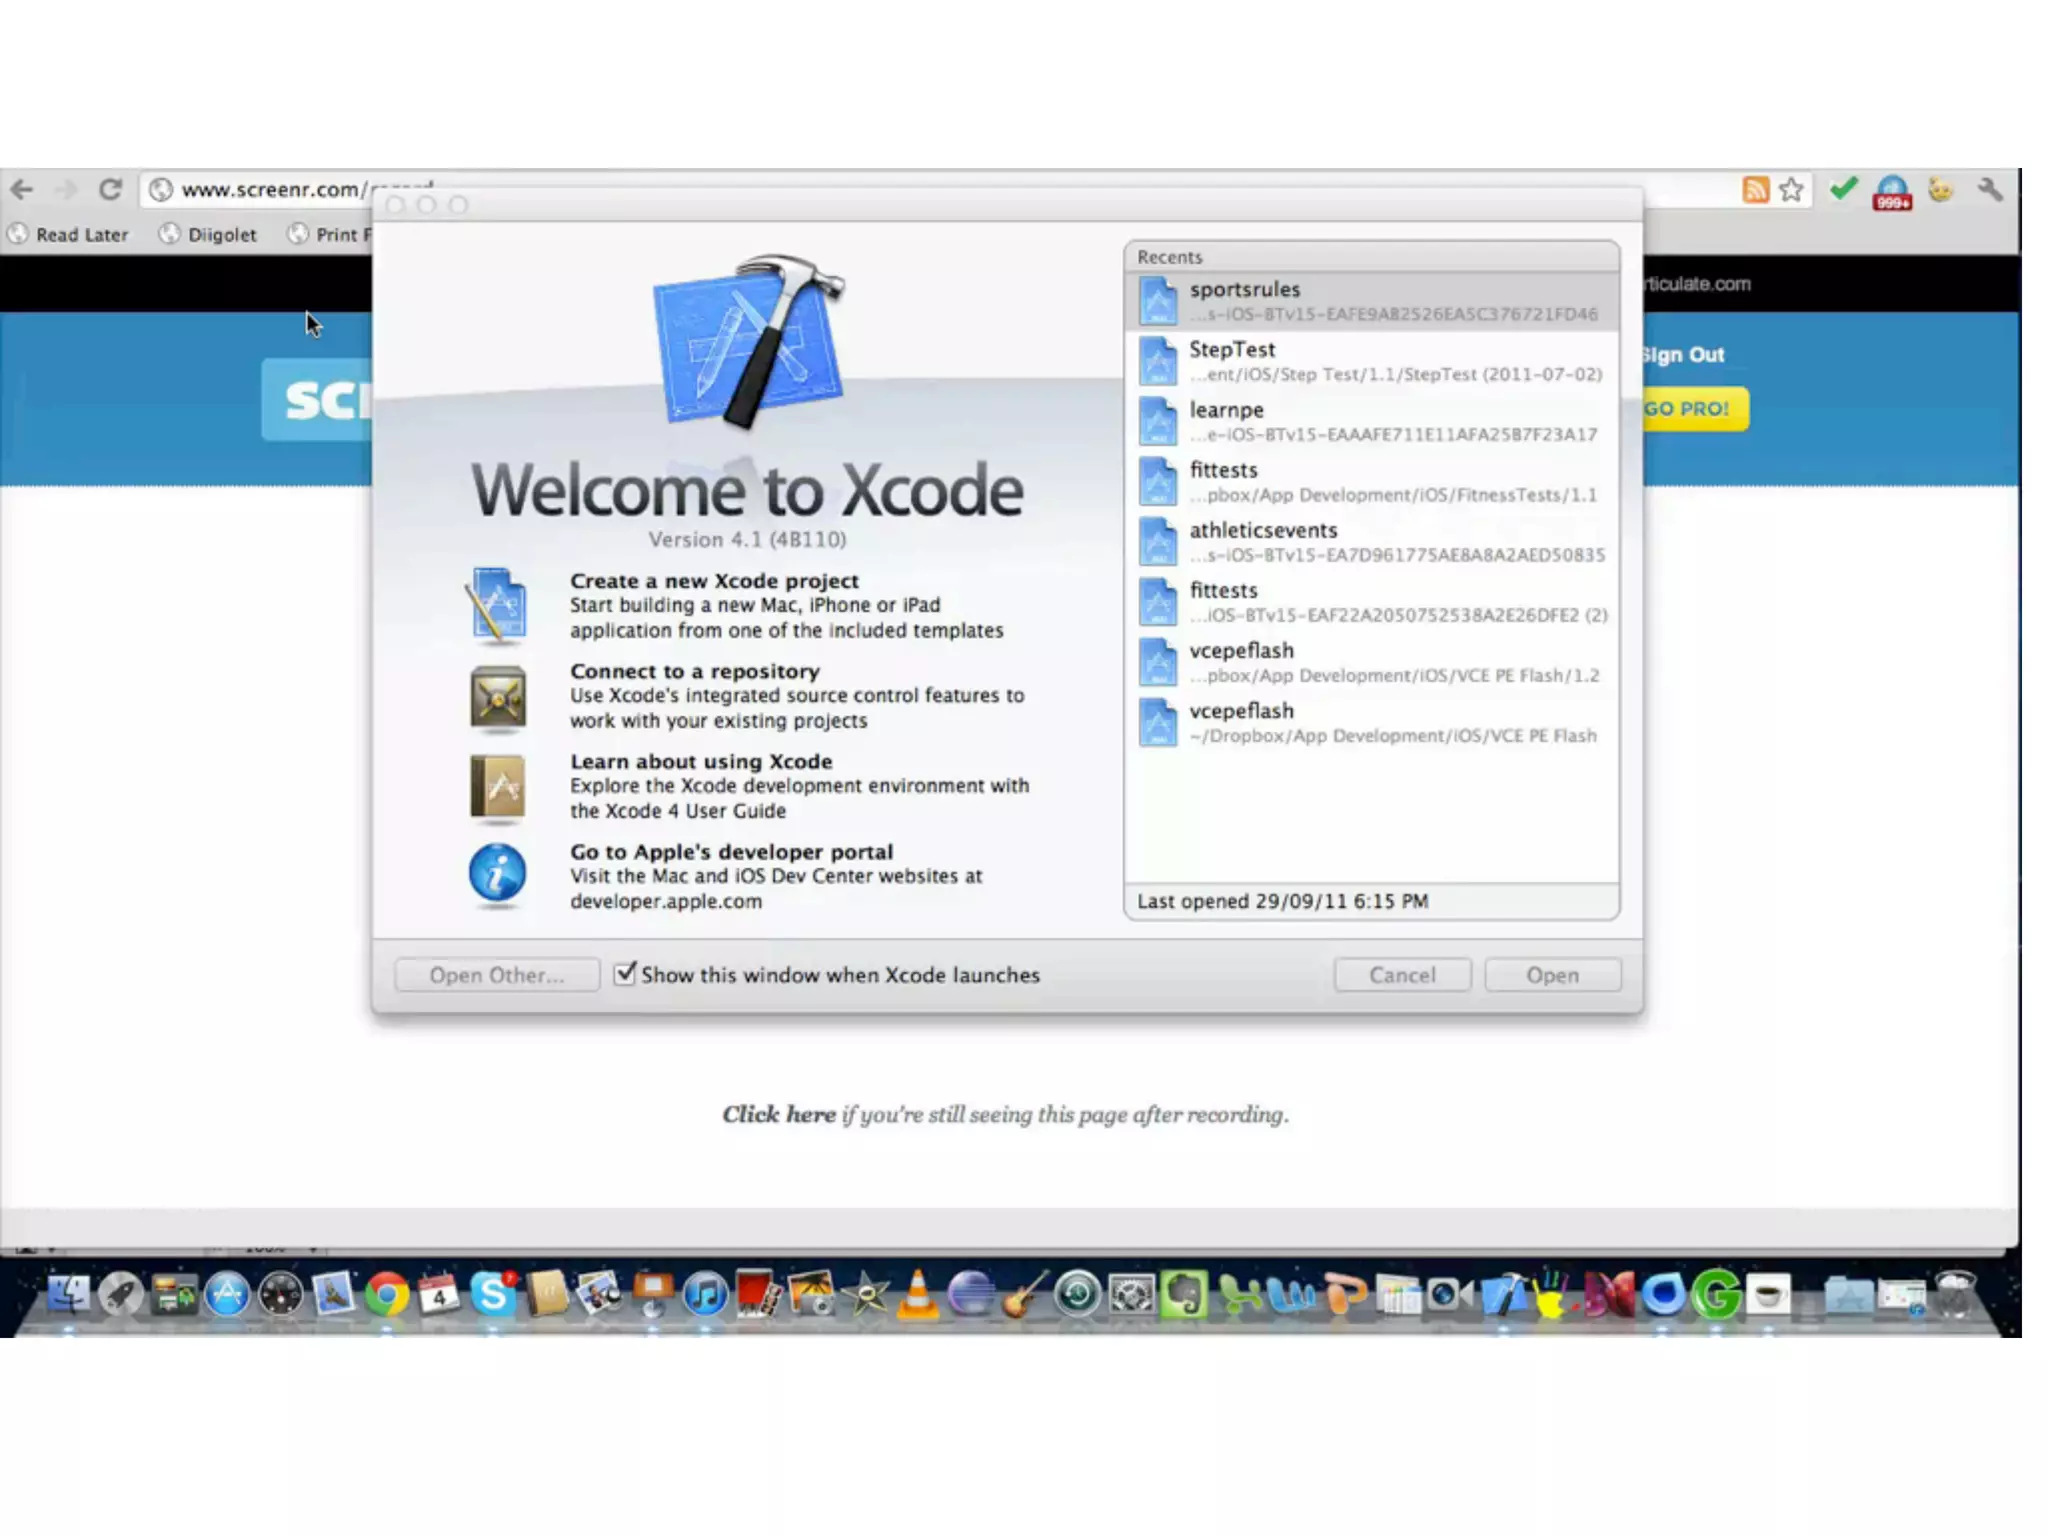Open VLC cone icon in Dock
This screenshot has width=2048, height=1536.
tap(917, 1294)
